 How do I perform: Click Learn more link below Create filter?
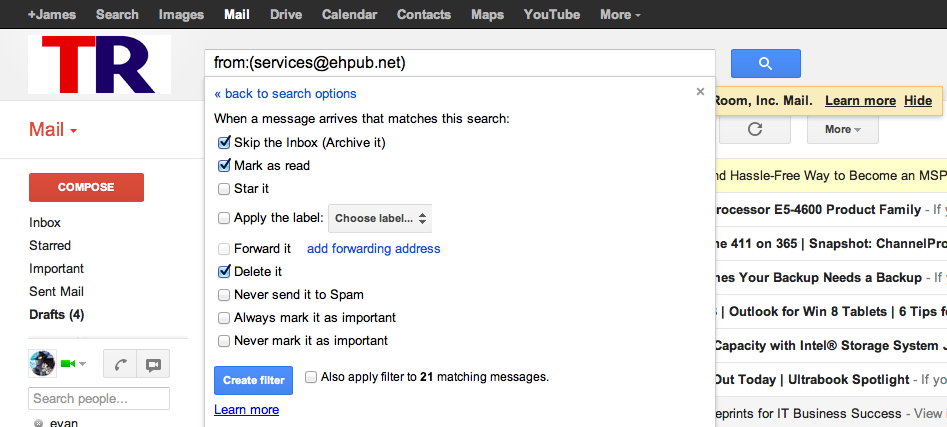tap(246, 409)
